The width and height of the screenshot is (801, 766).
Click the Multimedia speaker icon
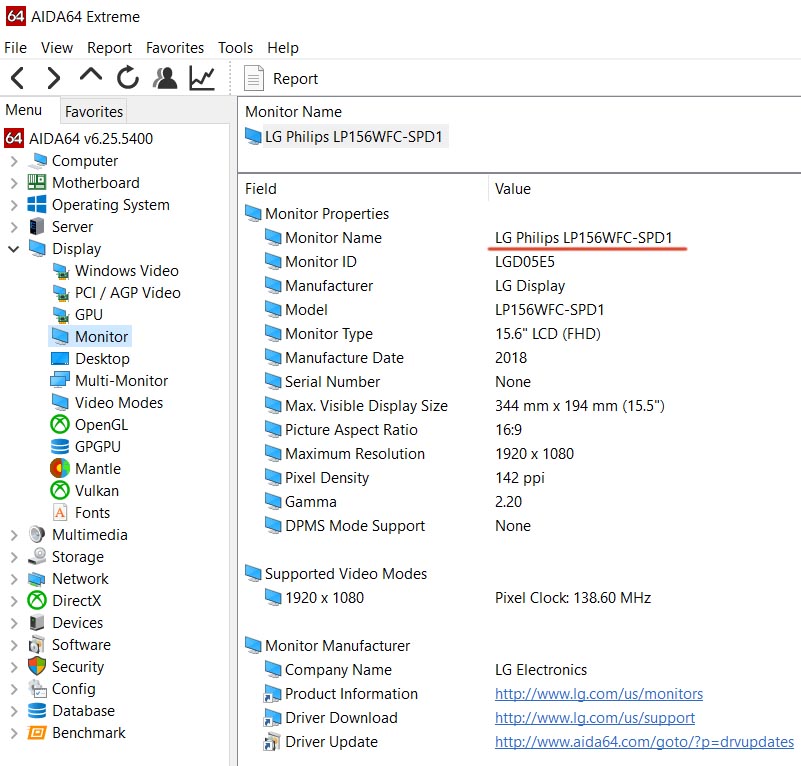pos(37,535)
